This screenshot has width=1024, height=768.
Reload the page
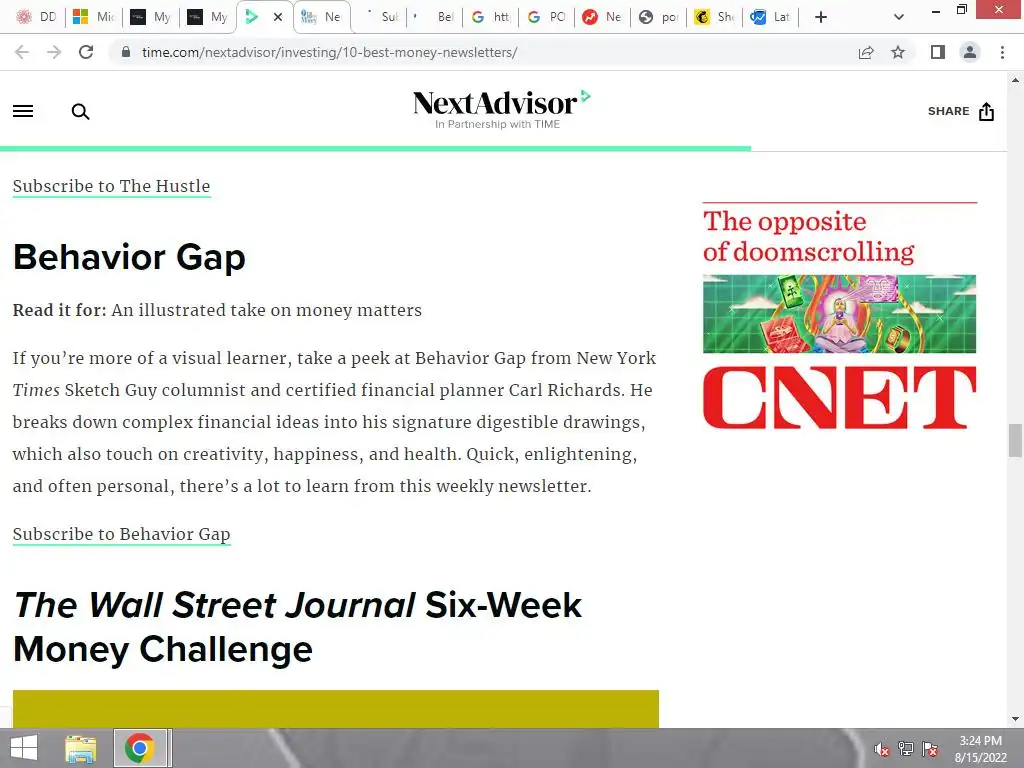point(86,52)
